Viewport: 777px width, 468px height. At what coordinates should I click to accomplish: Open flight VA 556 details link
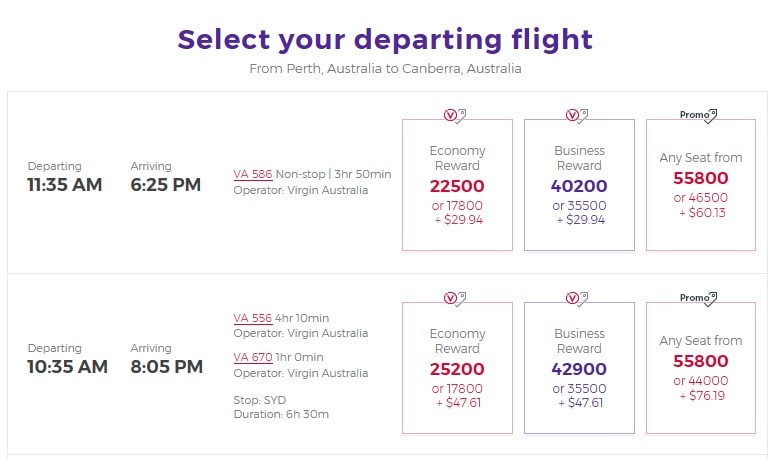coord(253,318)
